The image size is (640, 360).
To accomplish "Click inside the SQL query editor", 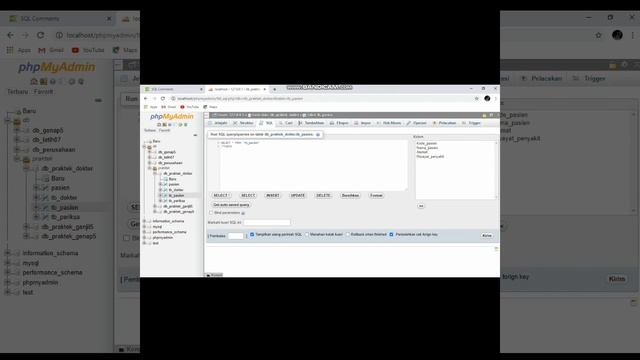I will coord(313,165).
